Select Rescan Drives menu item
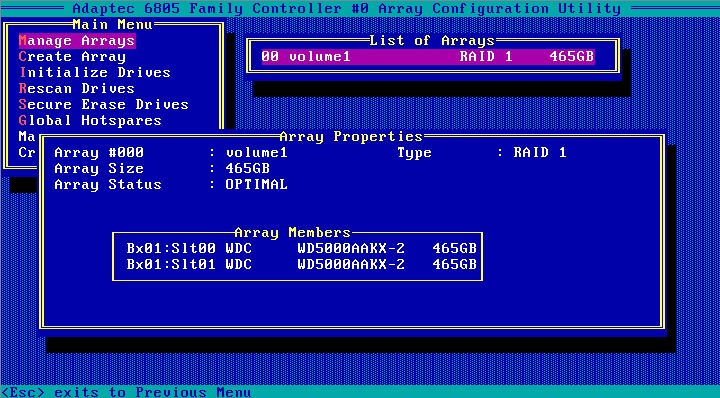This screenshot has width=720, height=398. pos(77,89)
